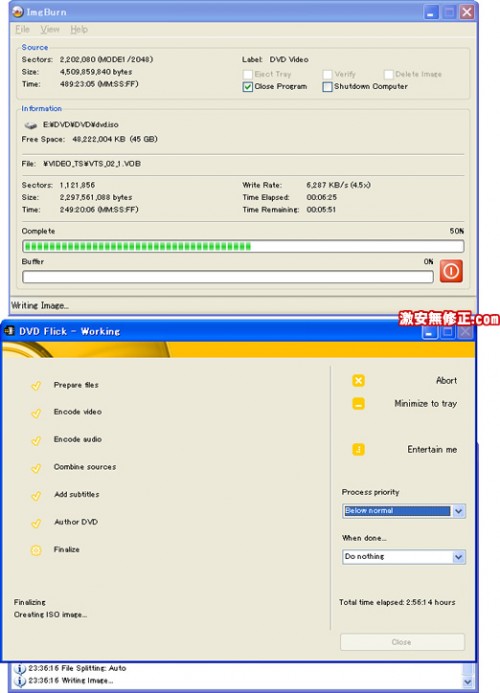
Task: Click the checkmark icon beside Add subtitles
Action: (x=36, y=495)
